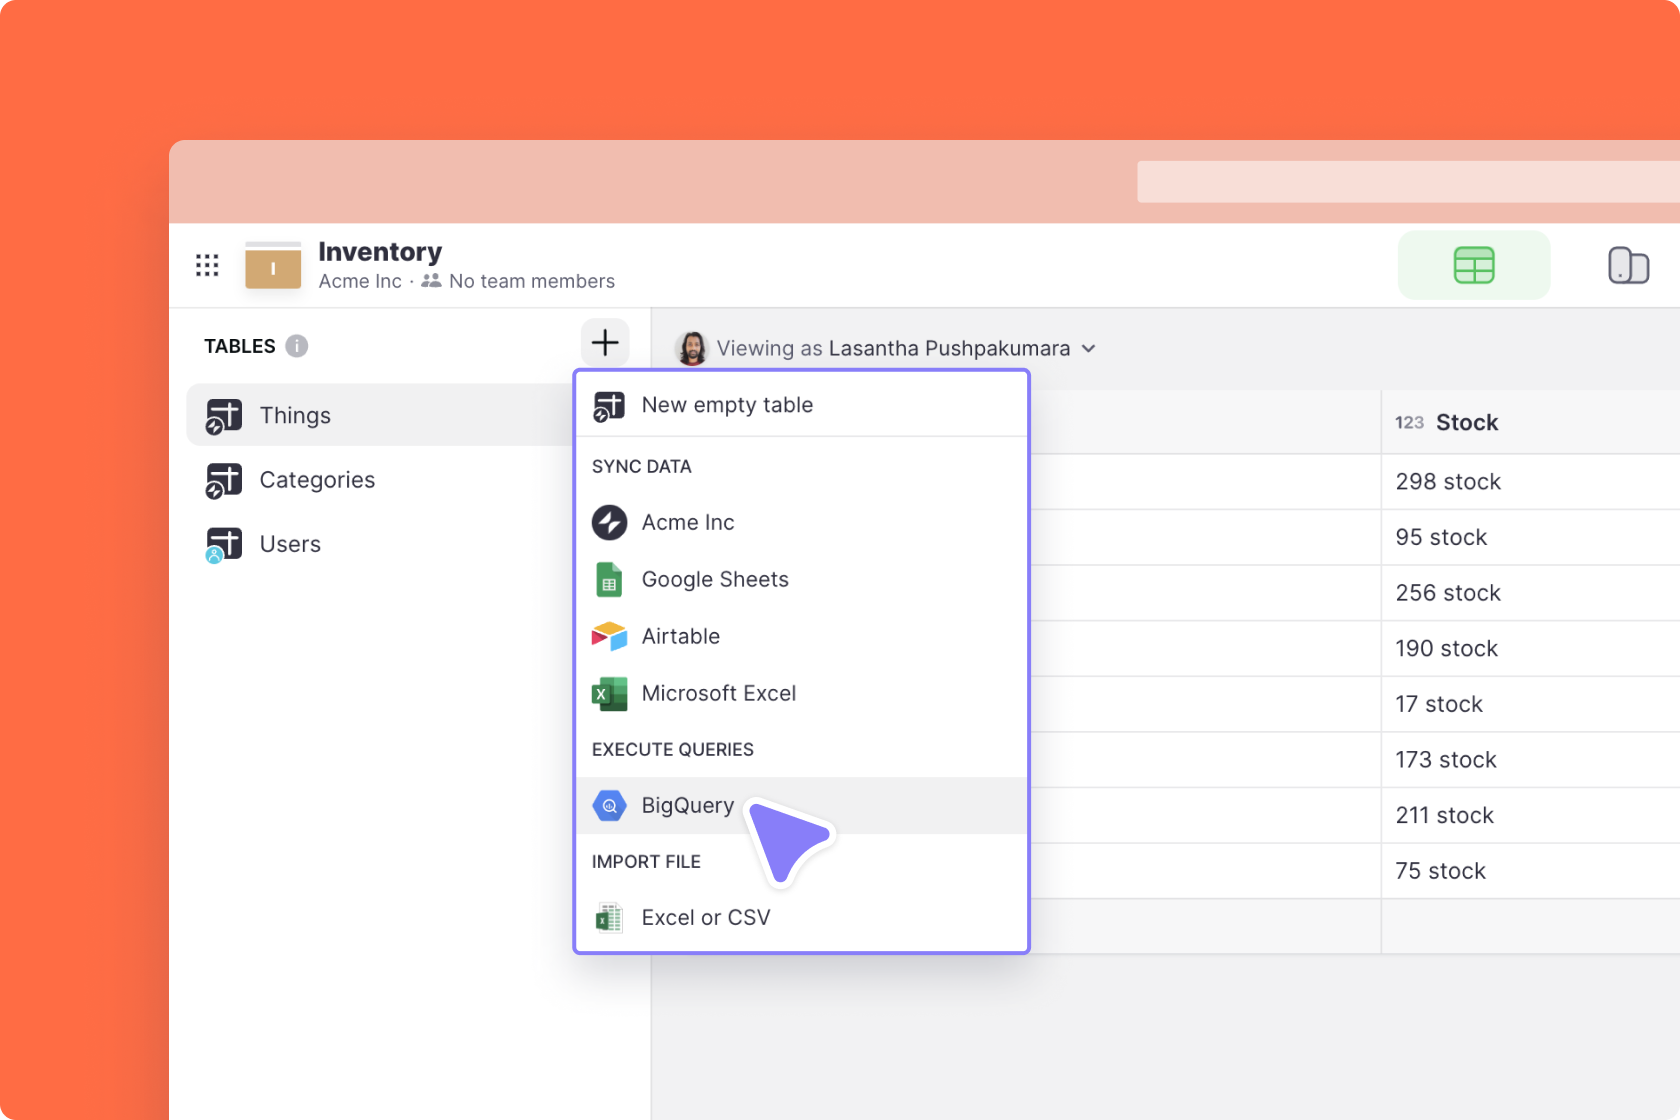Expand the Viewing as Lasantha Pushpakumara dropdown
Viewport: 1680px width, 1120px height.
pyautogui.click(x=1088, y=348)
